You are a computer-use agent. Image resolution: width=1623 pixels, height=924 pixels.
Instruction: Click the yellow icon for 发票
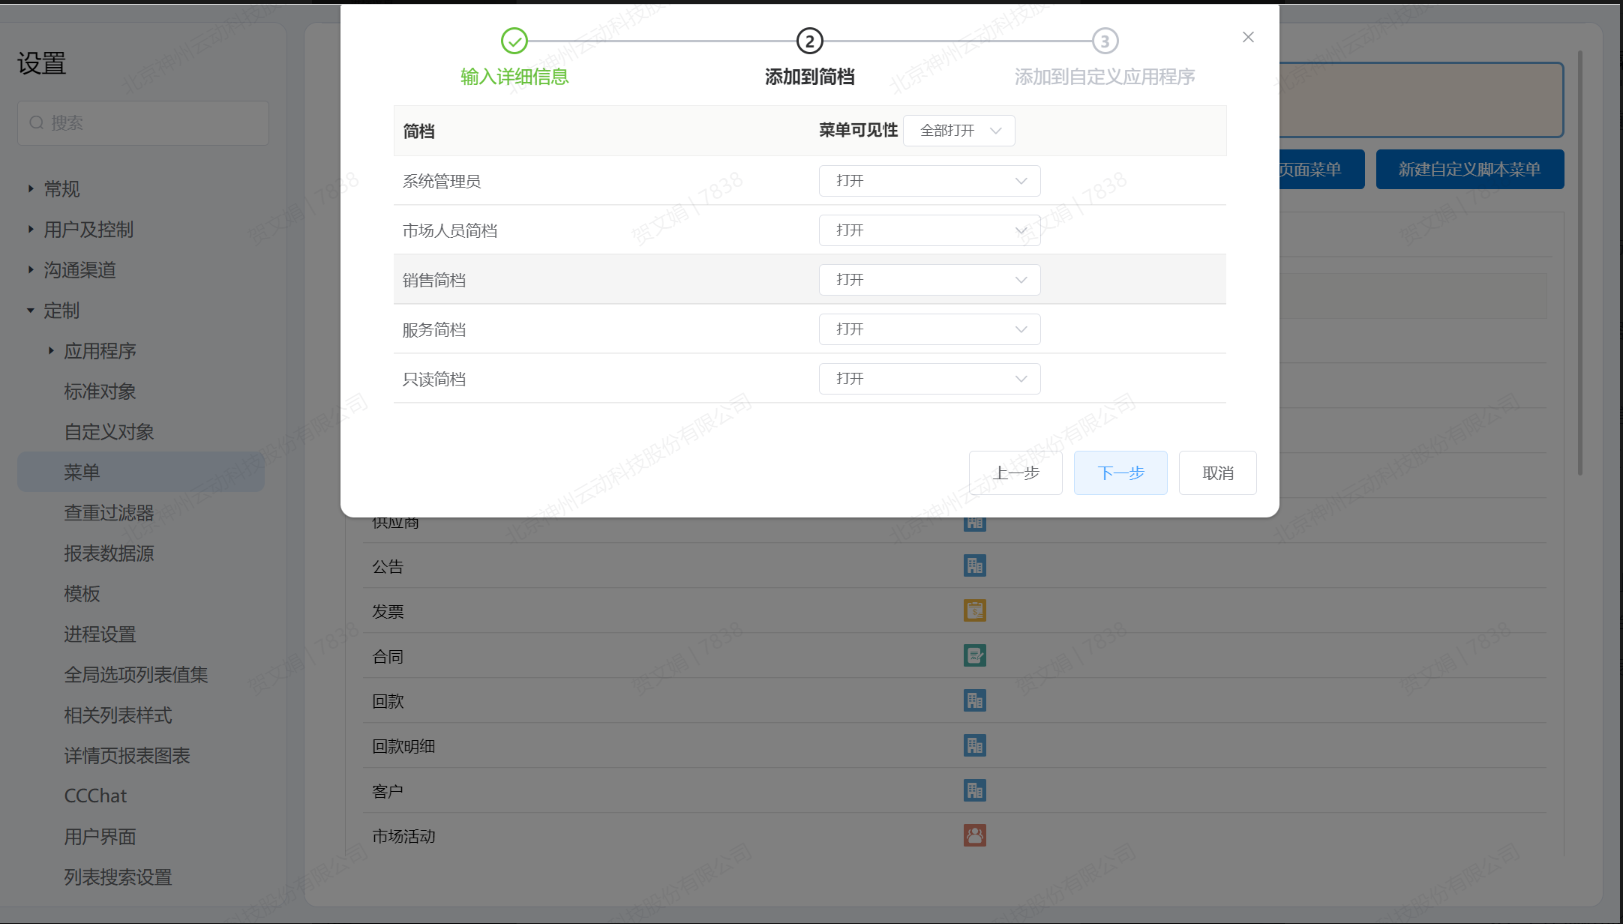click(974, 611)
